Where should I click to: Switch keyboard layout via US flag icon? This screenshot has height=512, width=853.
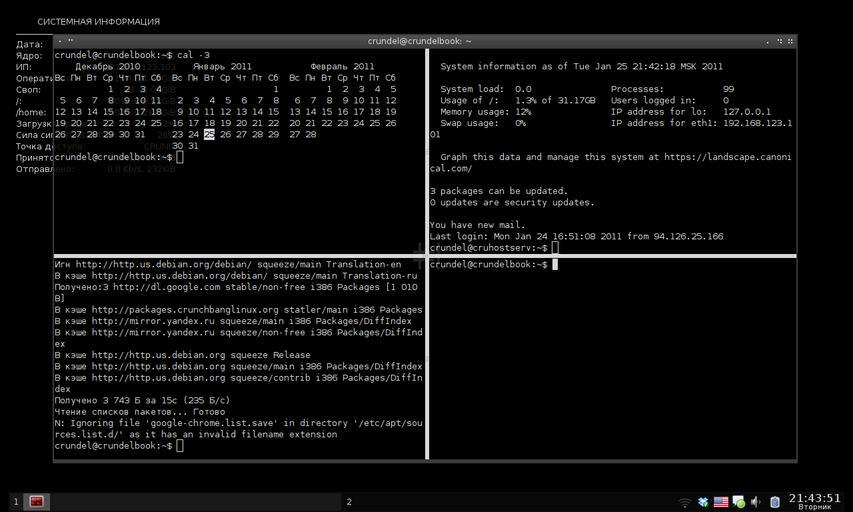pyautogui.click(x=720, y=502)
